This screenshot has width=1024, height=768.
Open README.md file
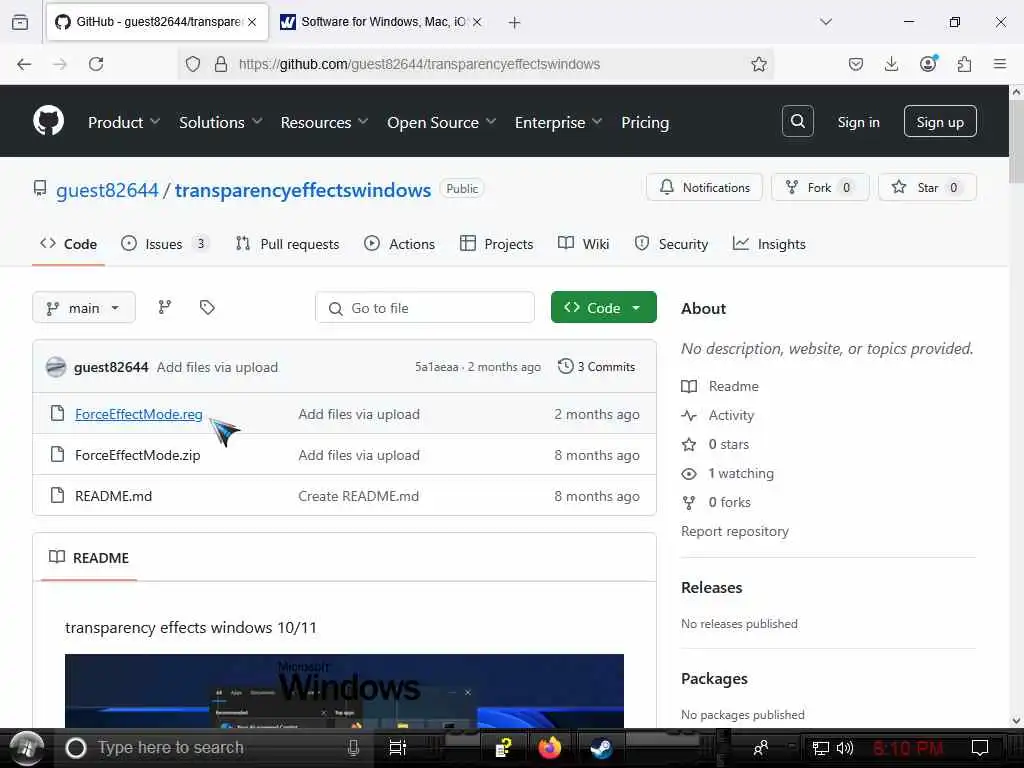click(113, 496)
